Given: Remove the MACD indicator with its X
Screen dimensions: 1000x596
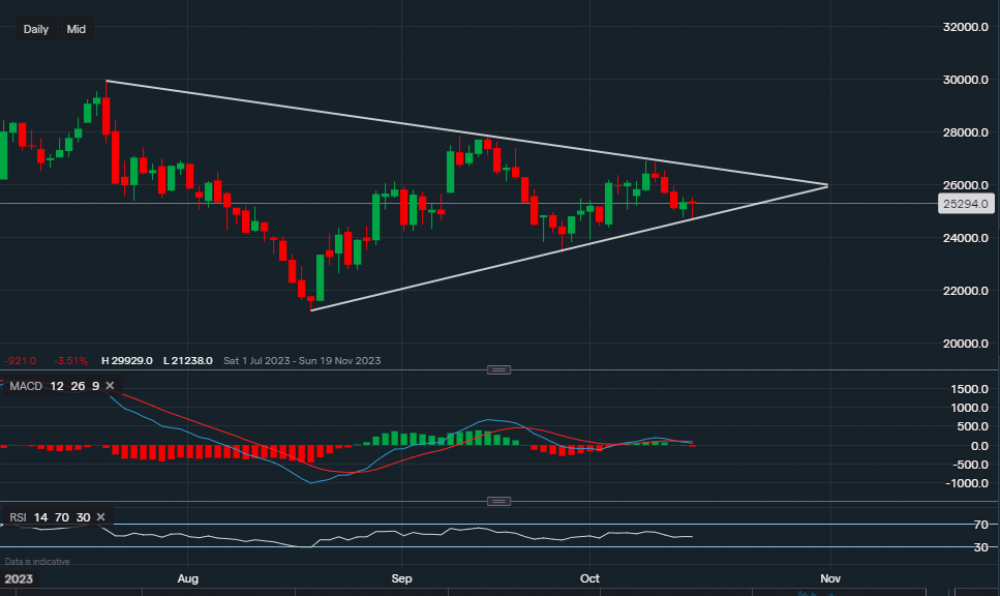Looking at the screenshot, I should pyautogui.click(x=110, y=386).
